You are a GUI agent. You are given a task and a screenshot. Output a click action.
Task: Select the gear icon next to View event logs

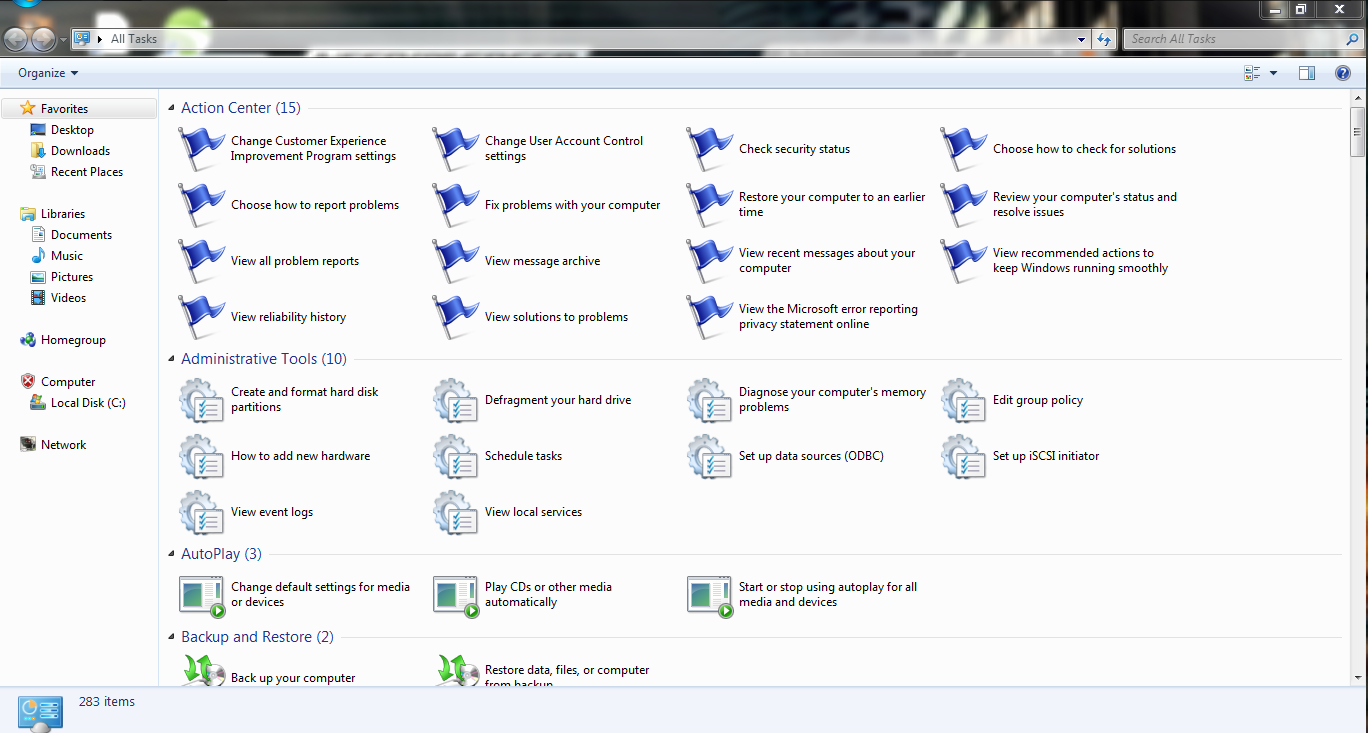pyautogui.click(x=201, y=512)
